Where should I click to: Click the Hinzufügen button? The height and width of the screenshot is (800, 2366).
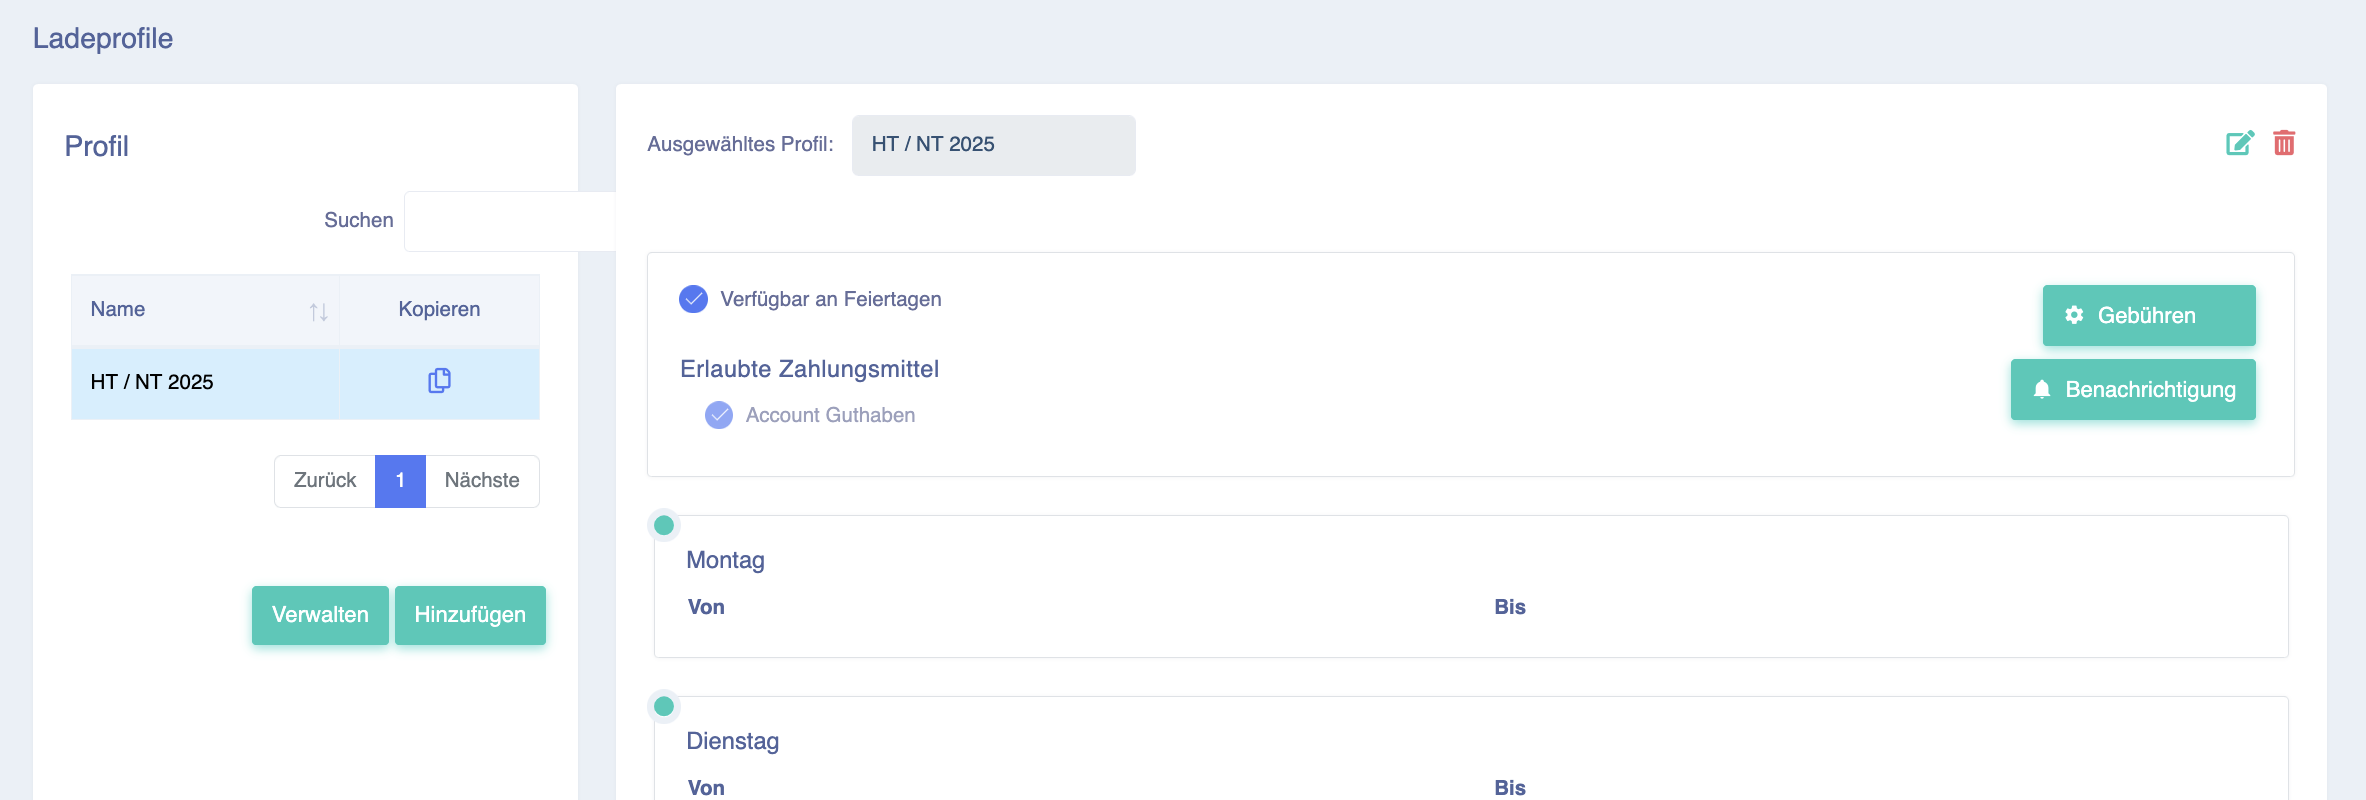[x=470, y=615]
